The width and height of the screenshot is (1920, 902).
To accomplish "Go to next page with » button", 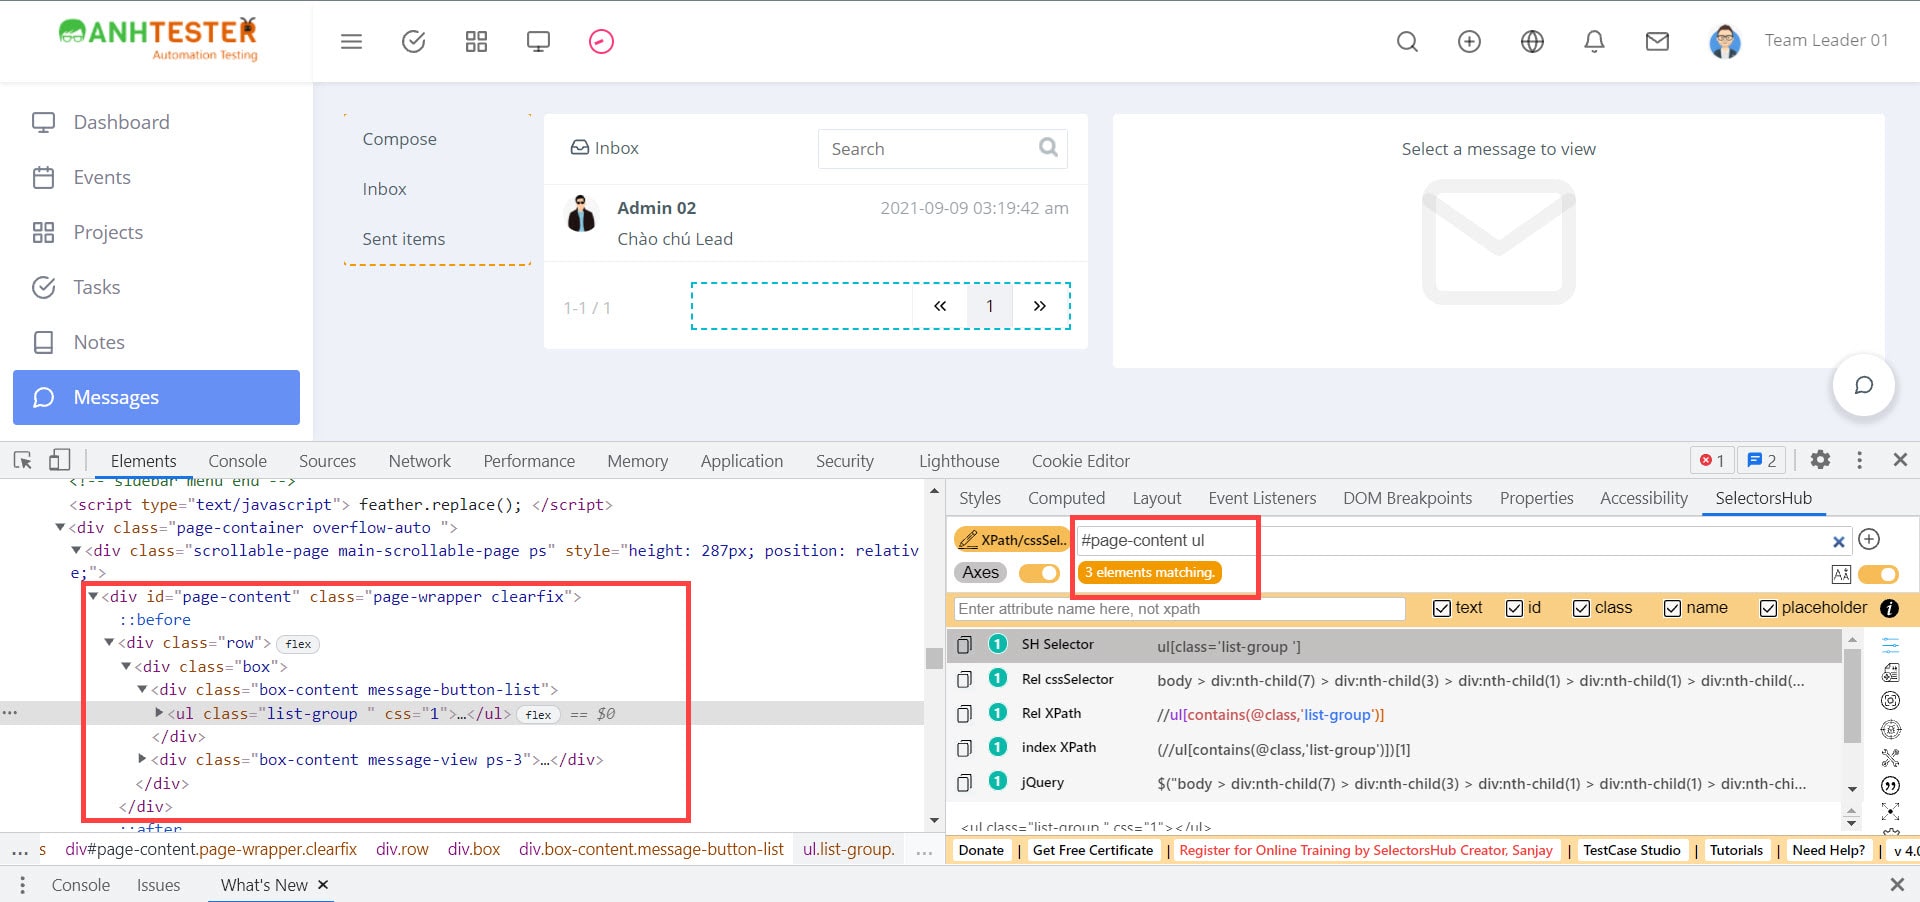I will click(x=1039, y=306).
